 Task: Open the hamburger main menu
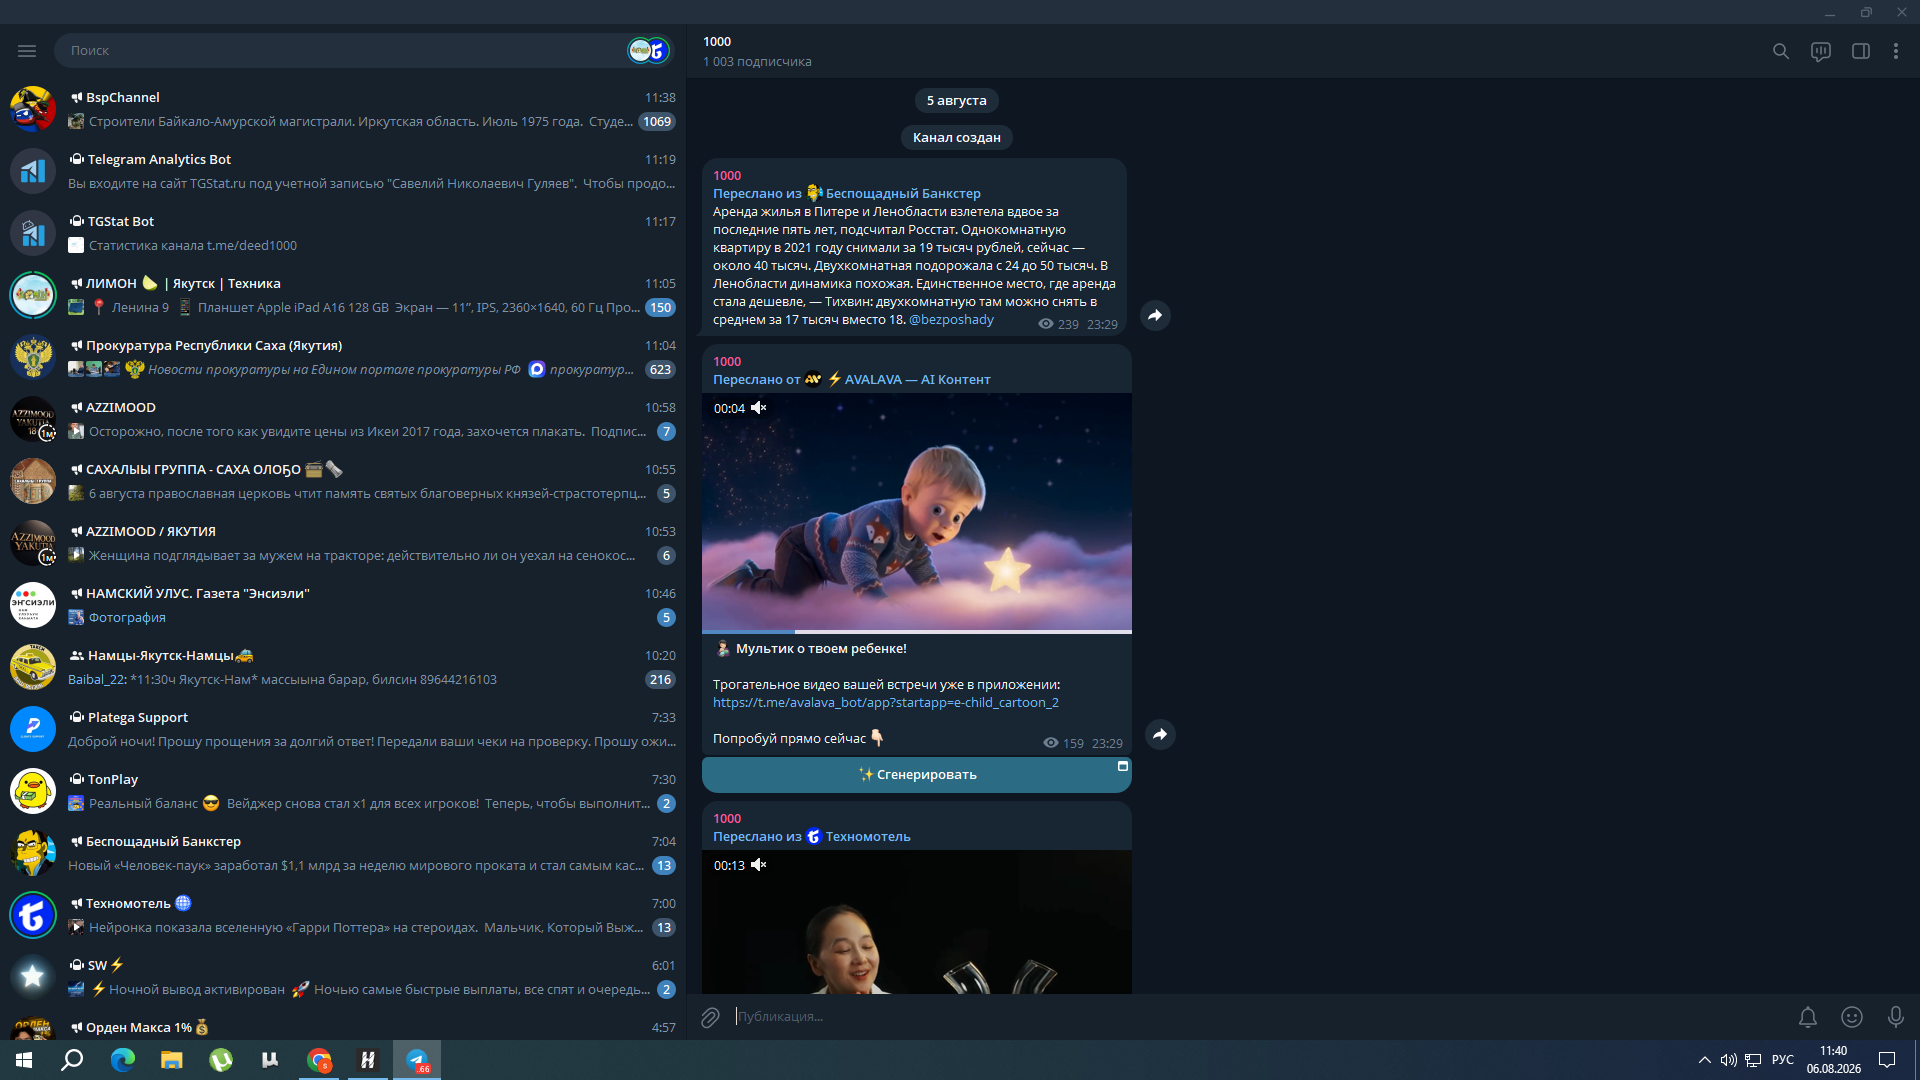pos(27,50)
